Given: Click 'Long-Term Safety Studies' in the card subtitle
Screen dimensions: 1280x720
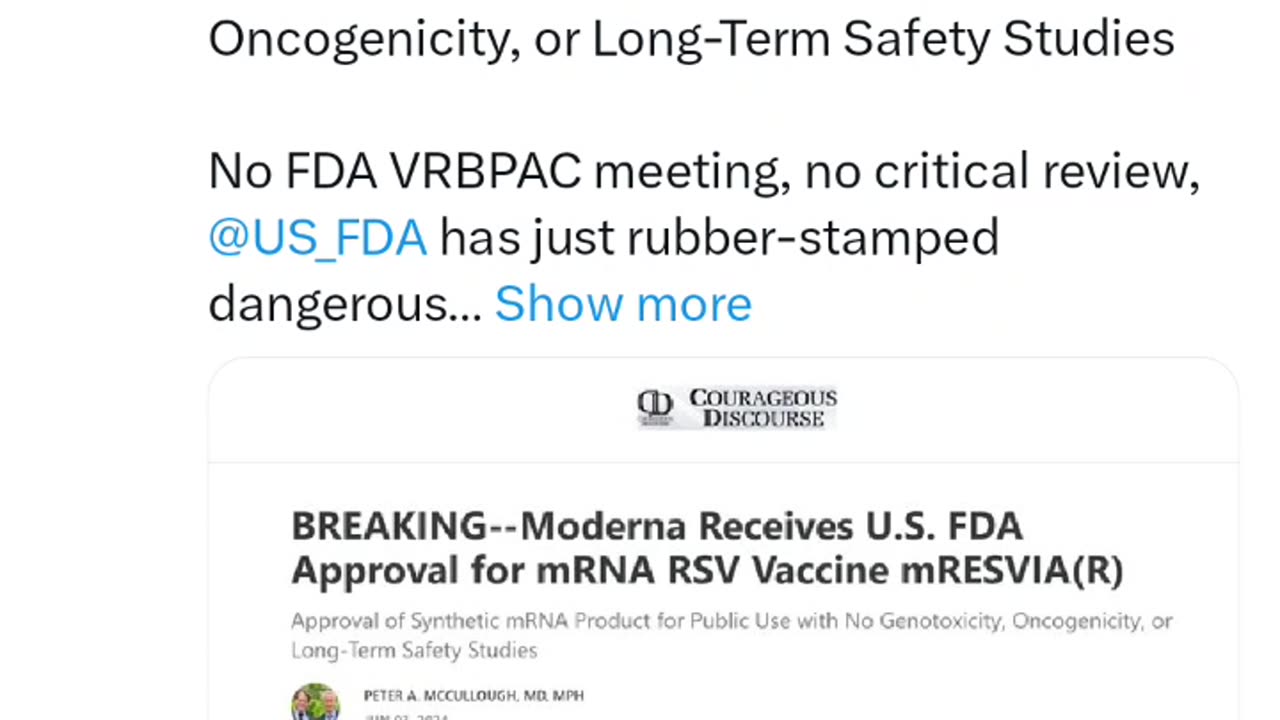Looking at the screenshot, I should [414, 650].
